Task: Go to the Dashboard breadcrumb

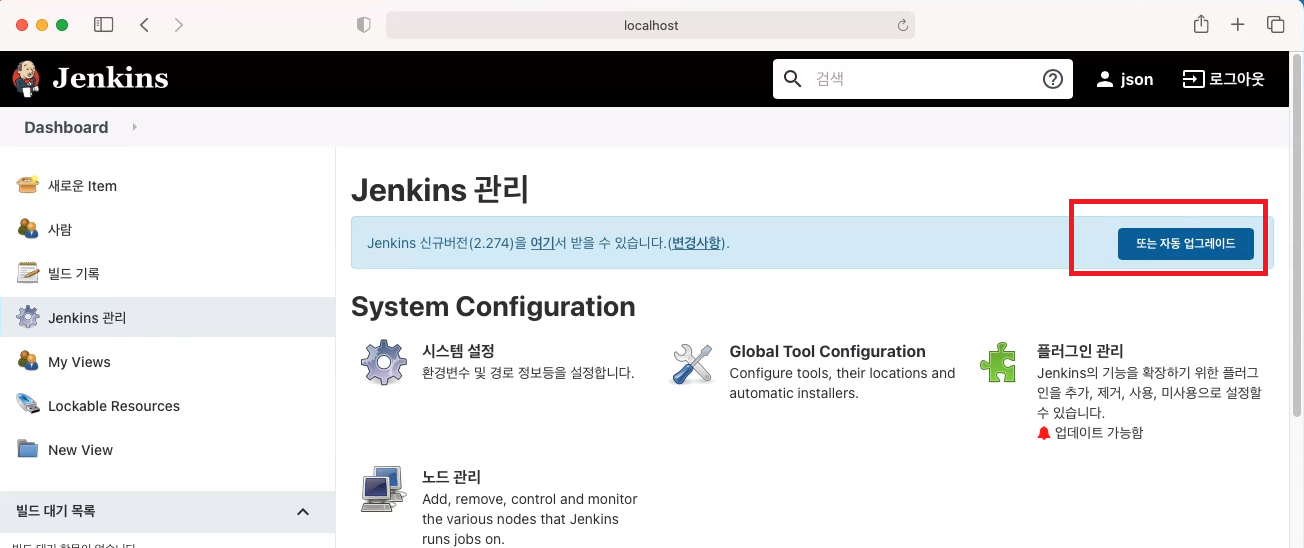Action: tap(66, 127)
